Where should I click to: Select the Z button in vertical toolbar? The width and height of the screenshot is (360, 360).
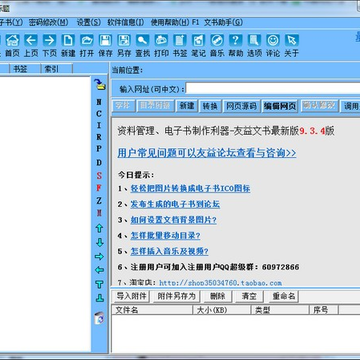[x=99, y=201]
